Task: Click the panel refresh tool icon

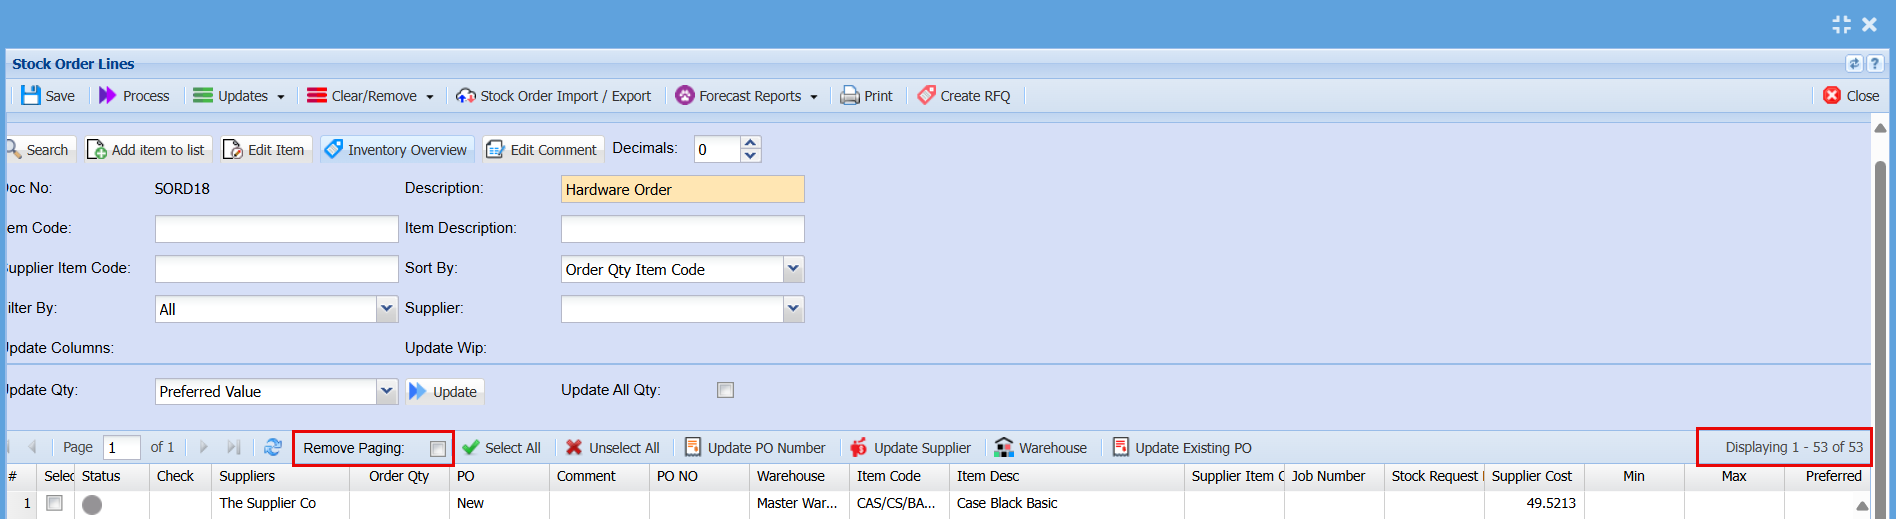Action: click(1854, 63)
